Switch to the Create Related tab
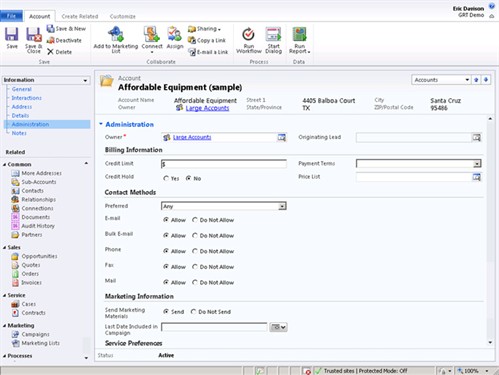 tap(80, 16)
